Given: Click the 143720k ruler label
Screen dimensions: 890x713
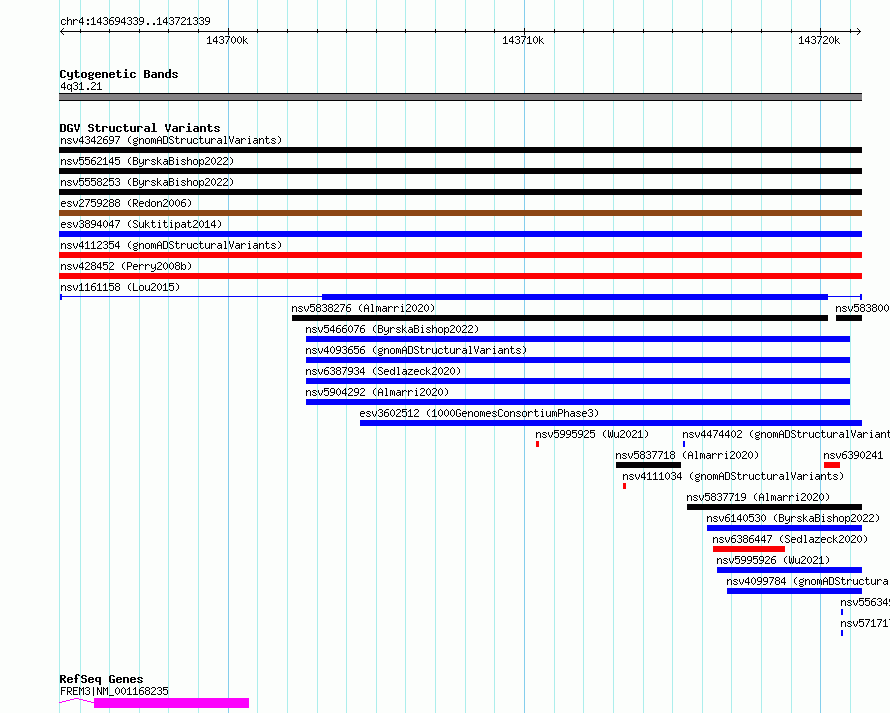Looking at the screenshot, I should (819, 40).
